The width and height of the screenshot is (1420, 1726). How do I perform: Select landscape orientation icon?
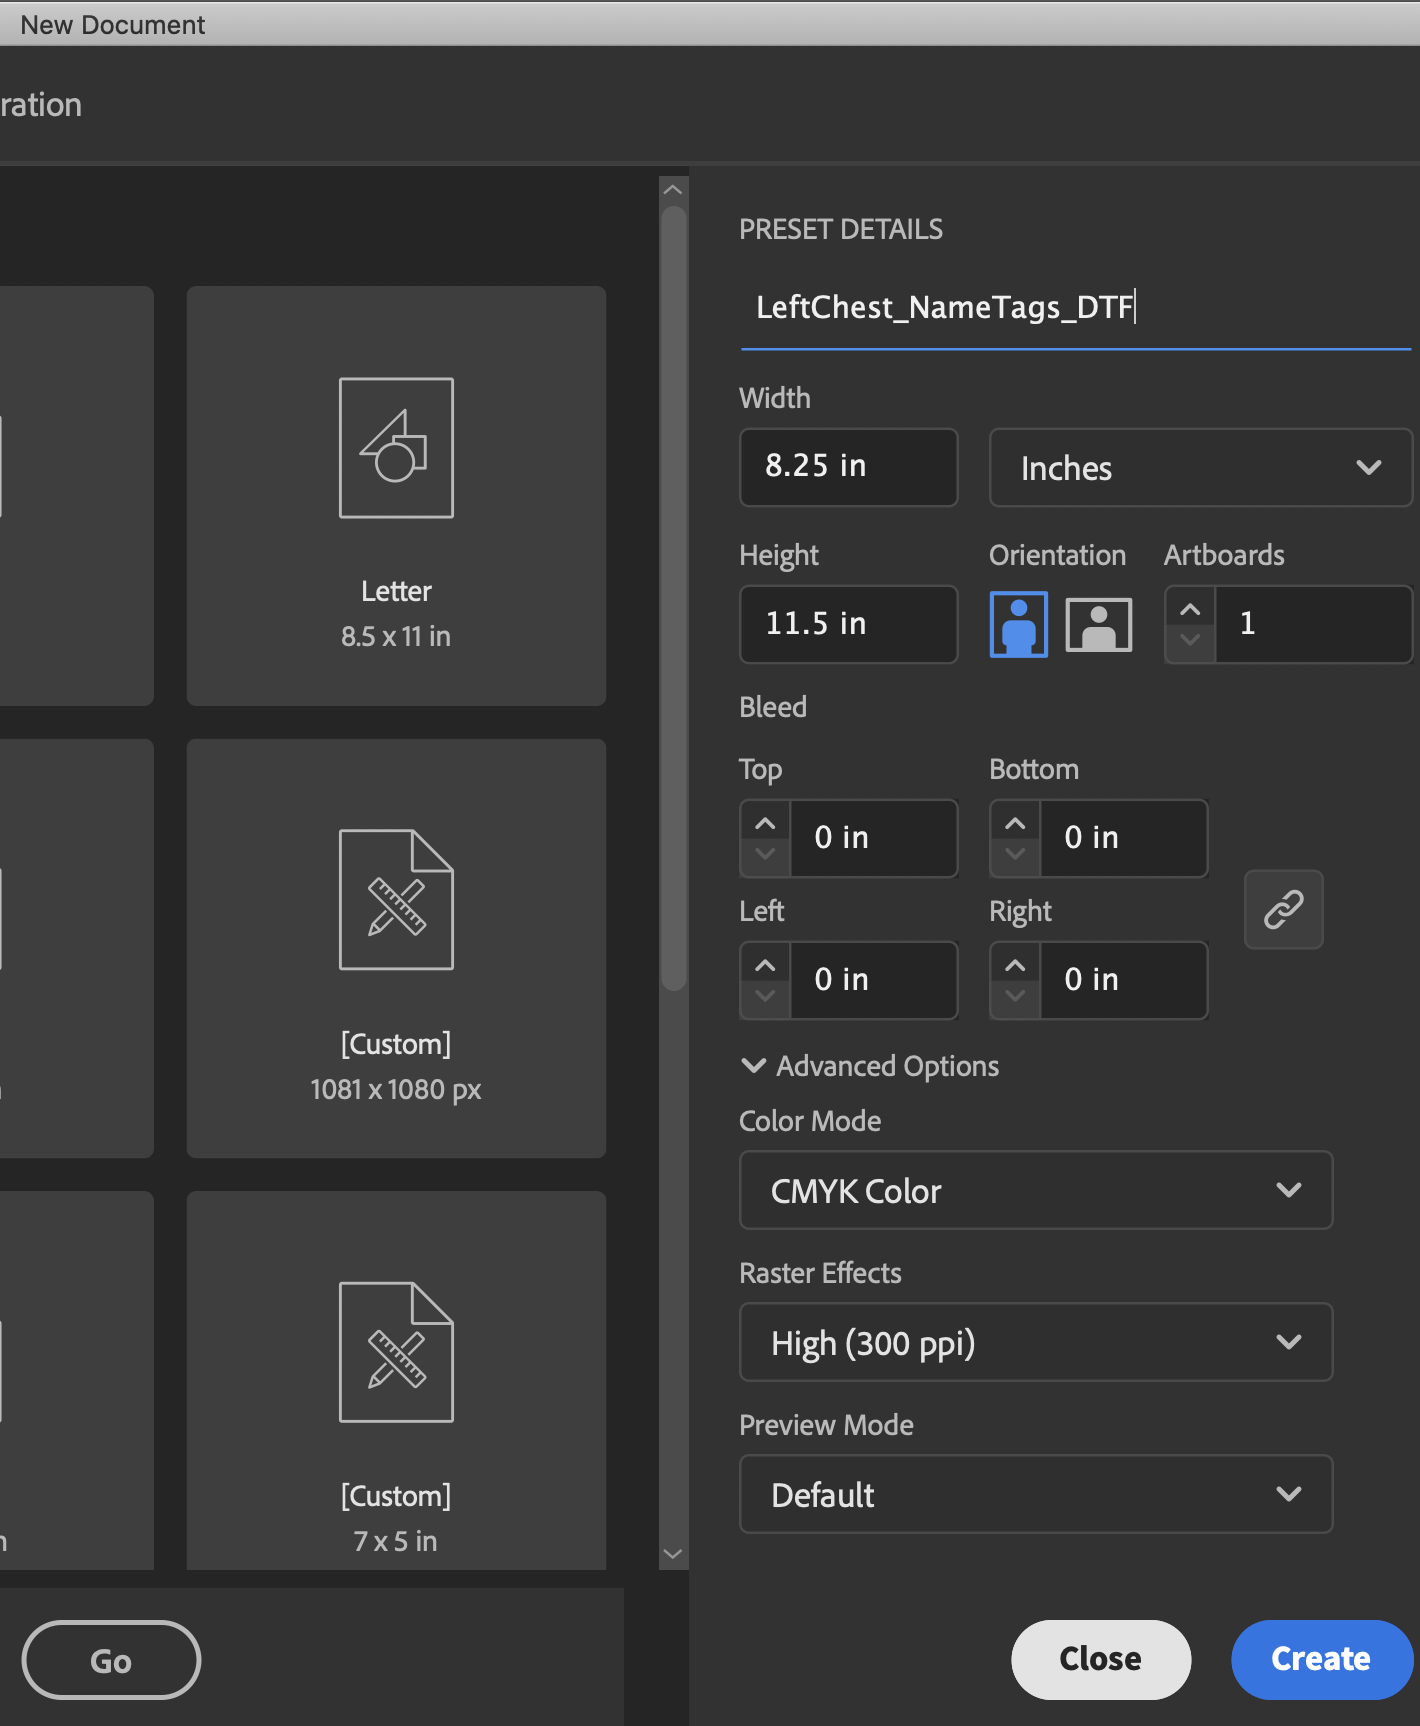[1098, 624]
